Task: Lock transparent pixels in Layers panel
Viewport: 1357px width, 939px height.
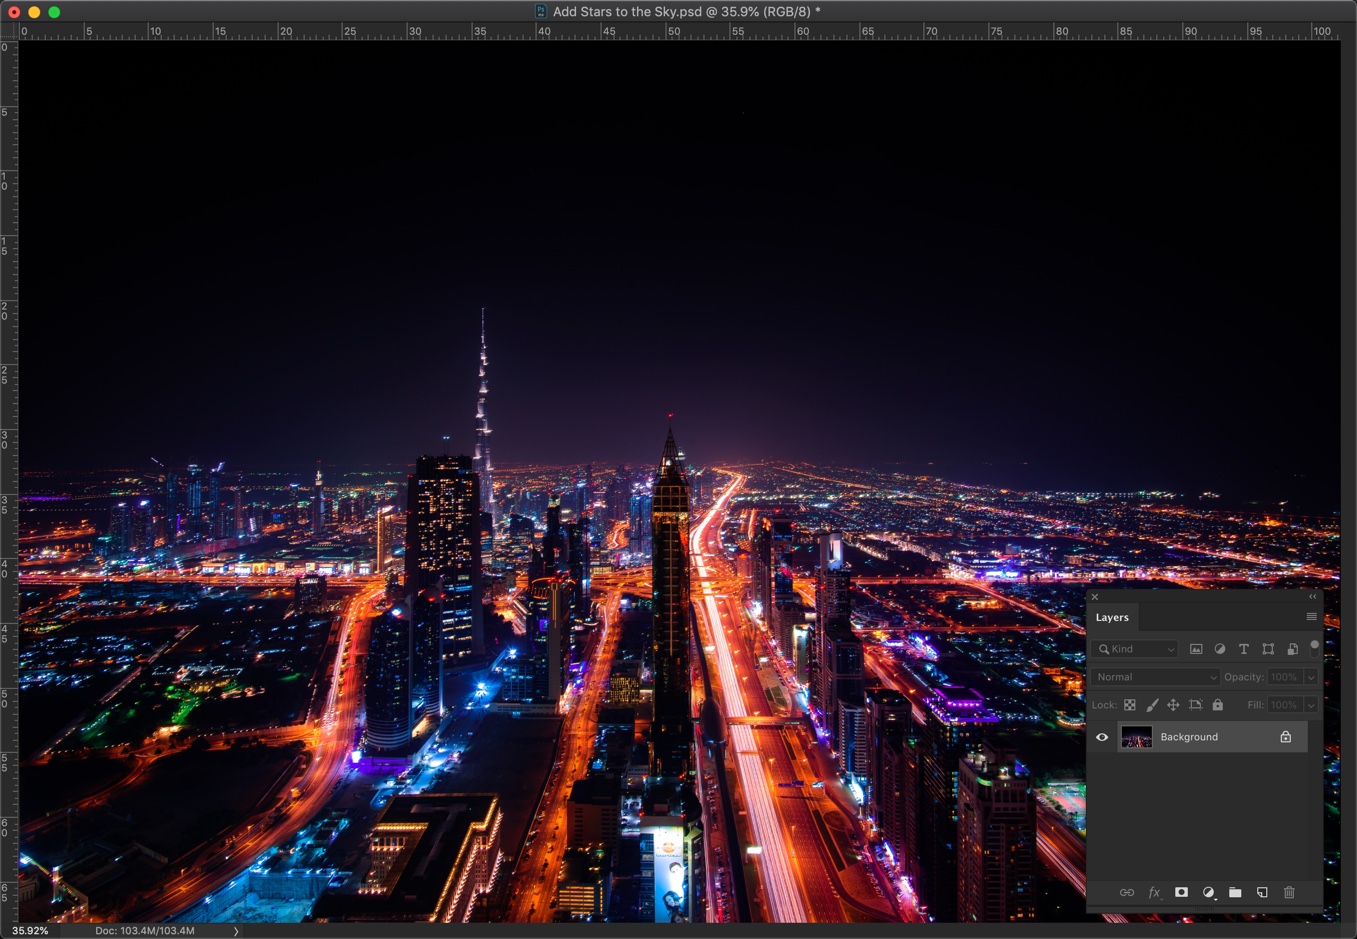Action: coord(1130,705)
